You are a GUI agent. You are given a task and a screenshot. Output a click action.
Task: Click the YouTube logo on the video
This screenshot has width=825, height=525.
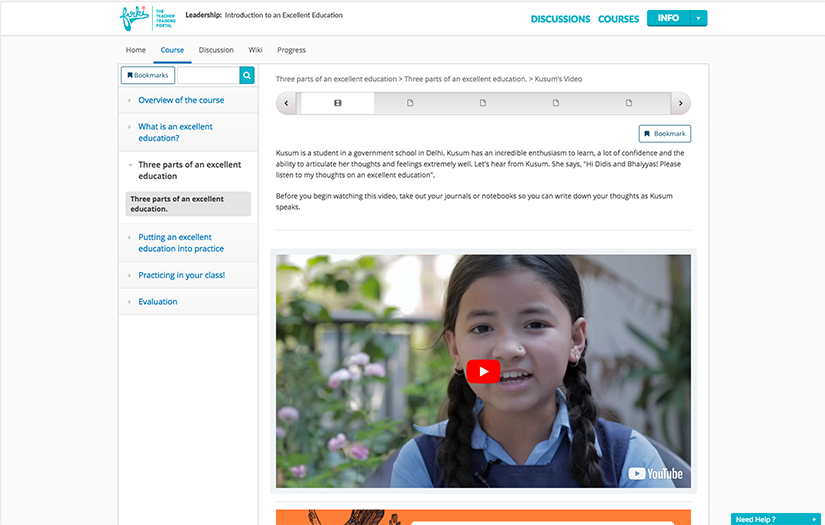click(x=655, y=473)
